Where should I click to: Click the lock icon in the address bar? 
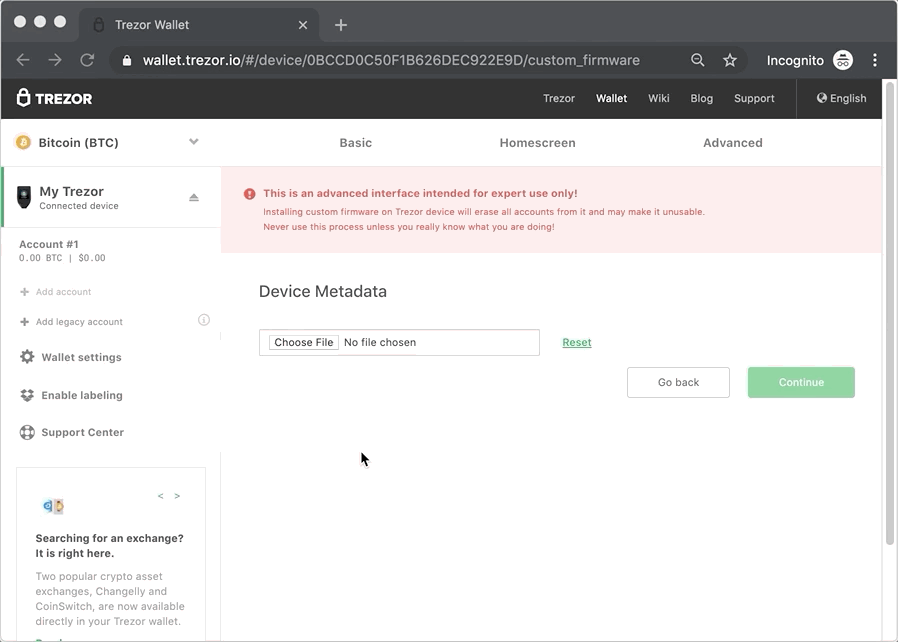127,60
